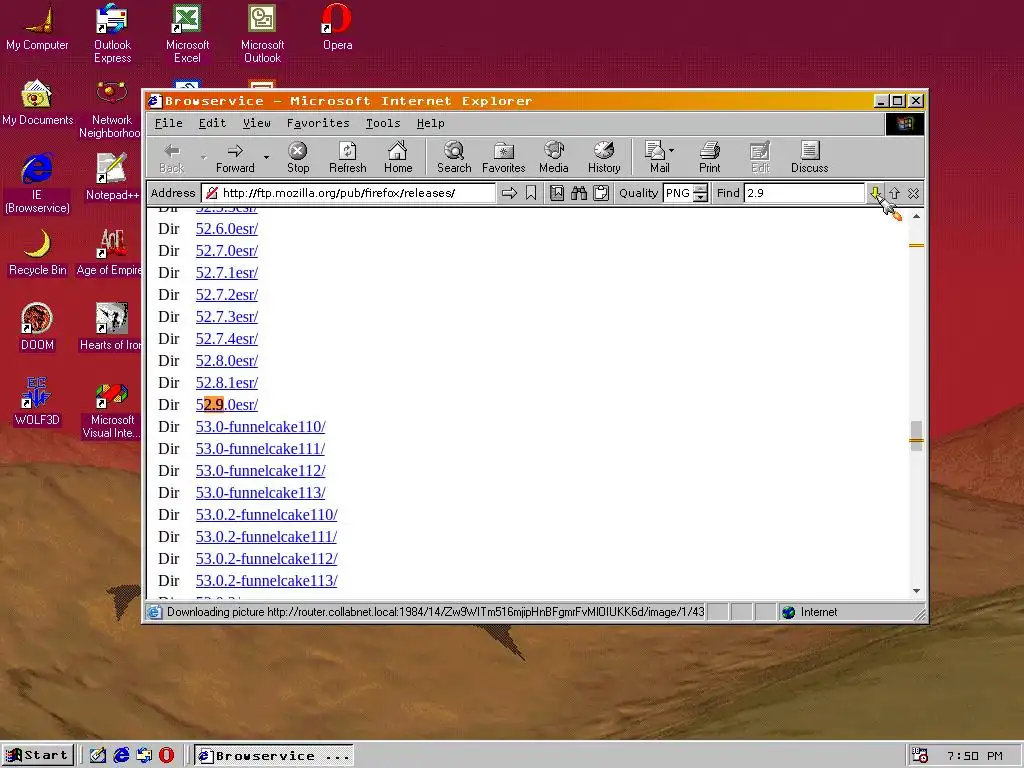Launch Opera from quick launch bar
The height and width of the screenshot is (768, 1024).
point(167,756)
